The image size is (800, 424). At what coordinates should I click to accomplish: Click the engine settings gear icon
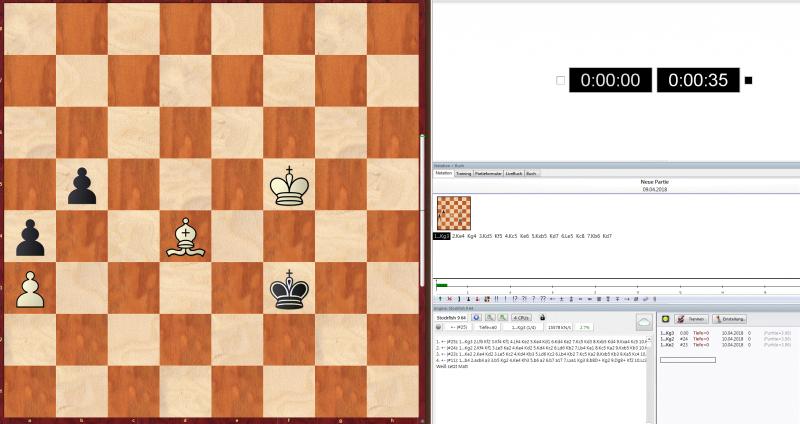(476, 318)
